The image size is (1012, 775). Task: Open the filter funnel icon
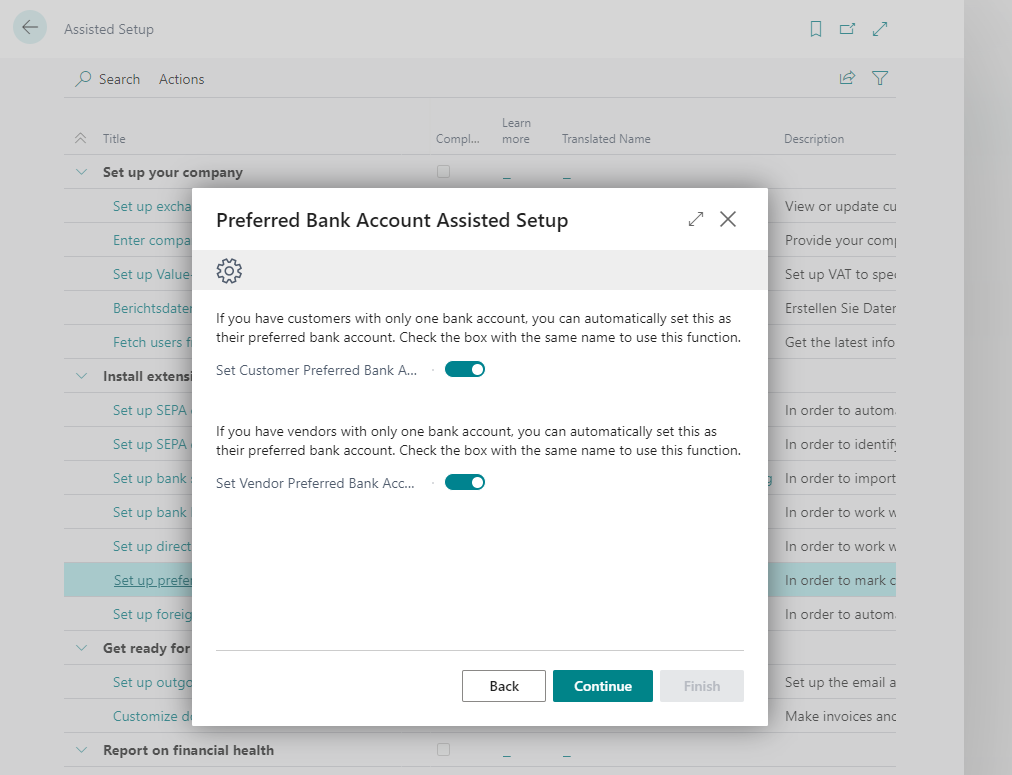click(880, 77)
